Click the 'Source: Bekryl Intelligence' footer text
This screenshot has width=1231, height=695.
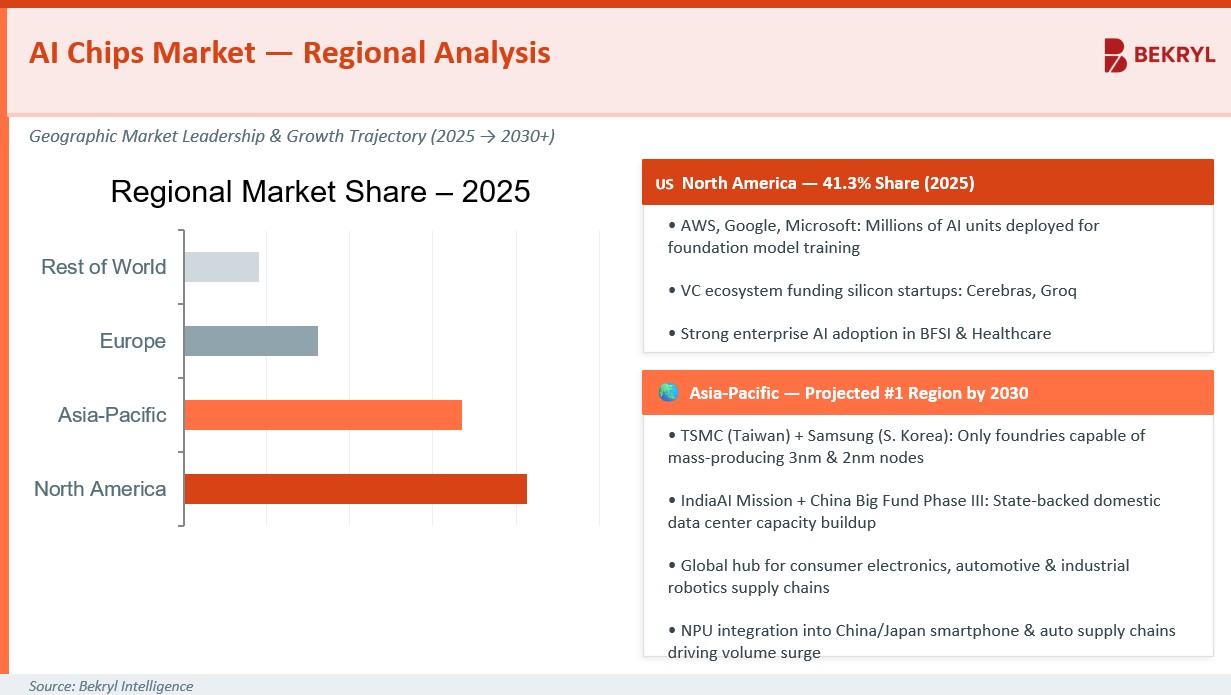(x=111, y=686)
